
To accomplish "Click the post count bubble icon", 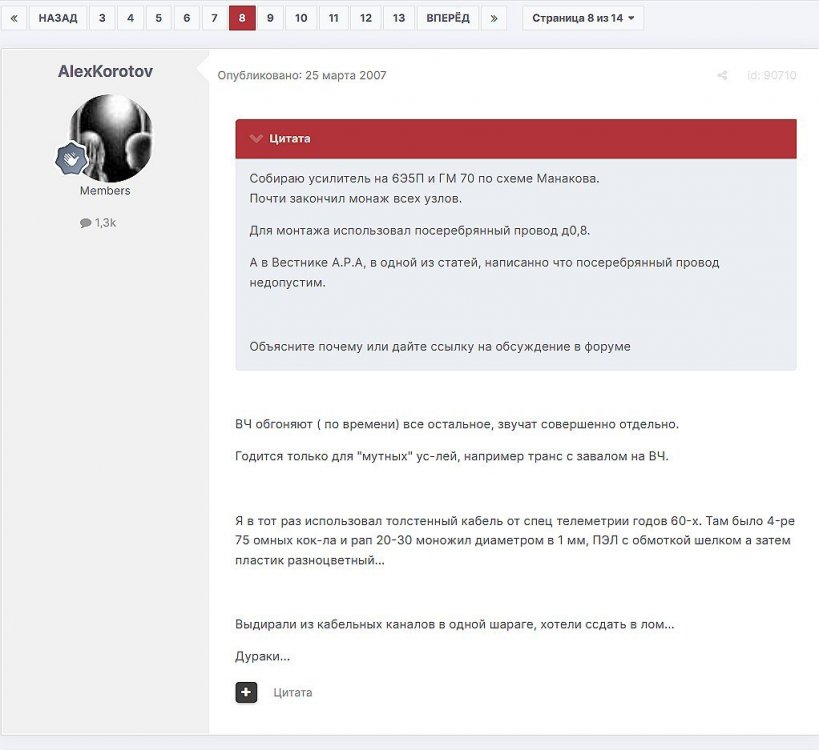I will click(x=86, y=223).
